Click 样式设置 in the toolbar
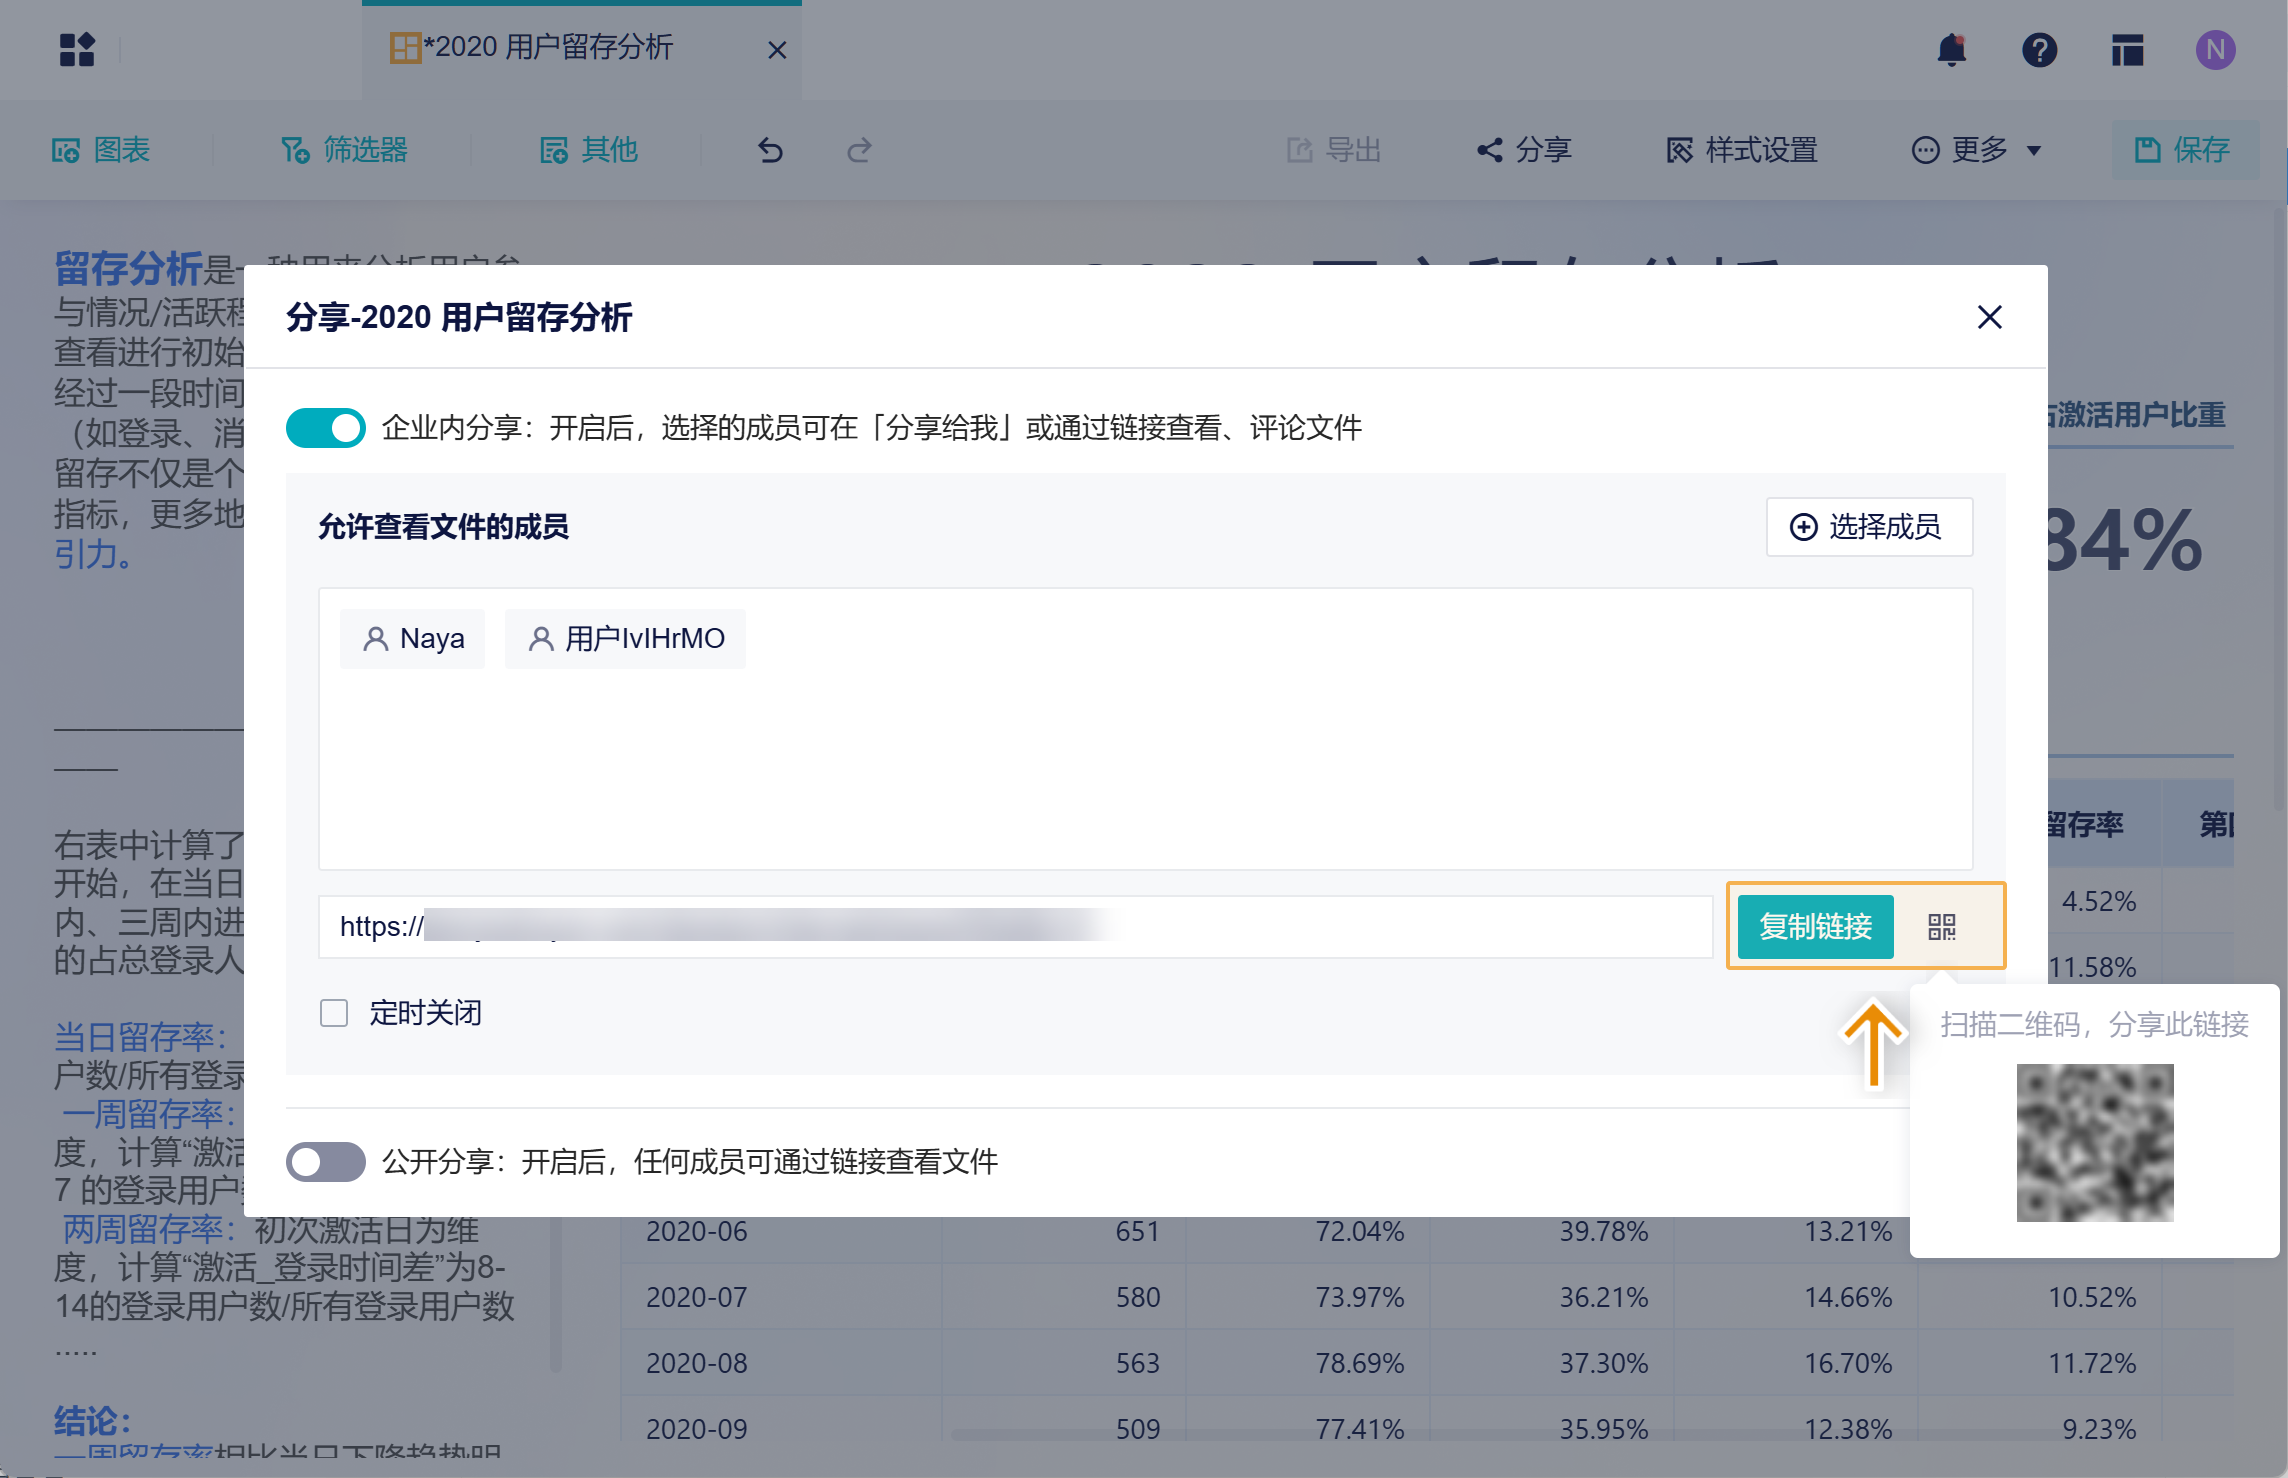The image size is (2288, 1478). click(x=1742, y=150)
